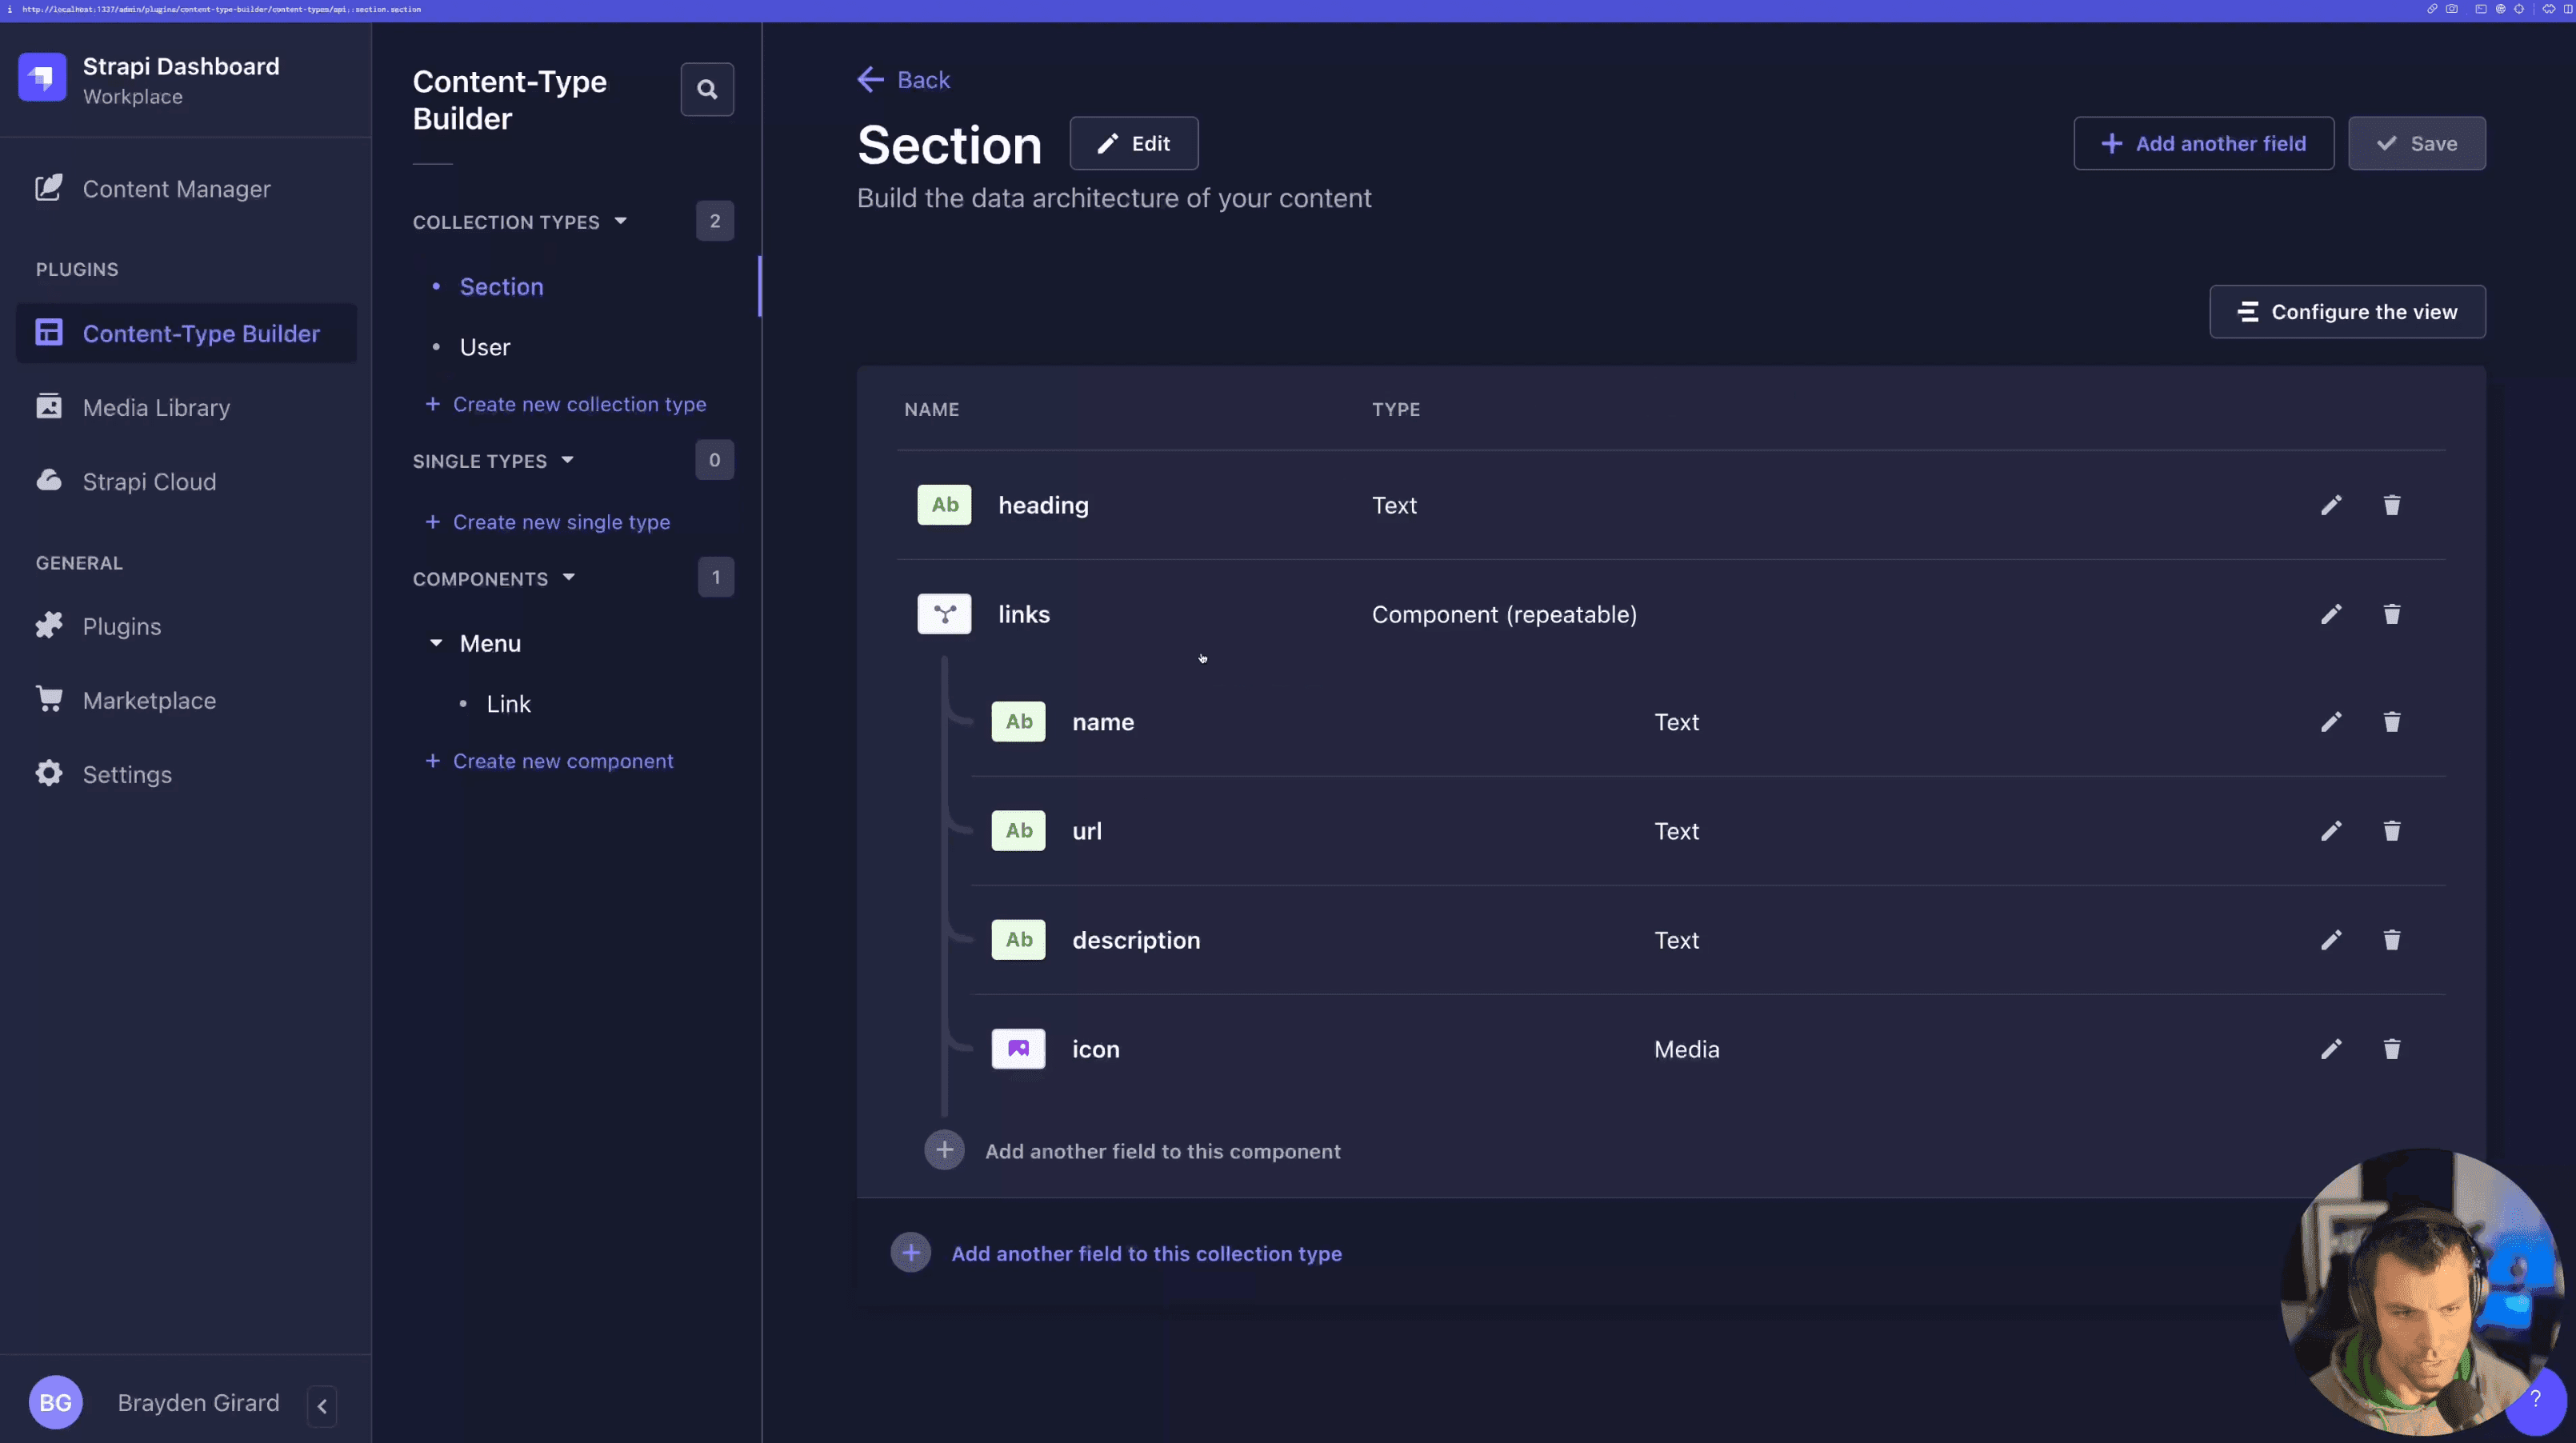
Task: Edit the description field
Action: (x=2331, y=940)
